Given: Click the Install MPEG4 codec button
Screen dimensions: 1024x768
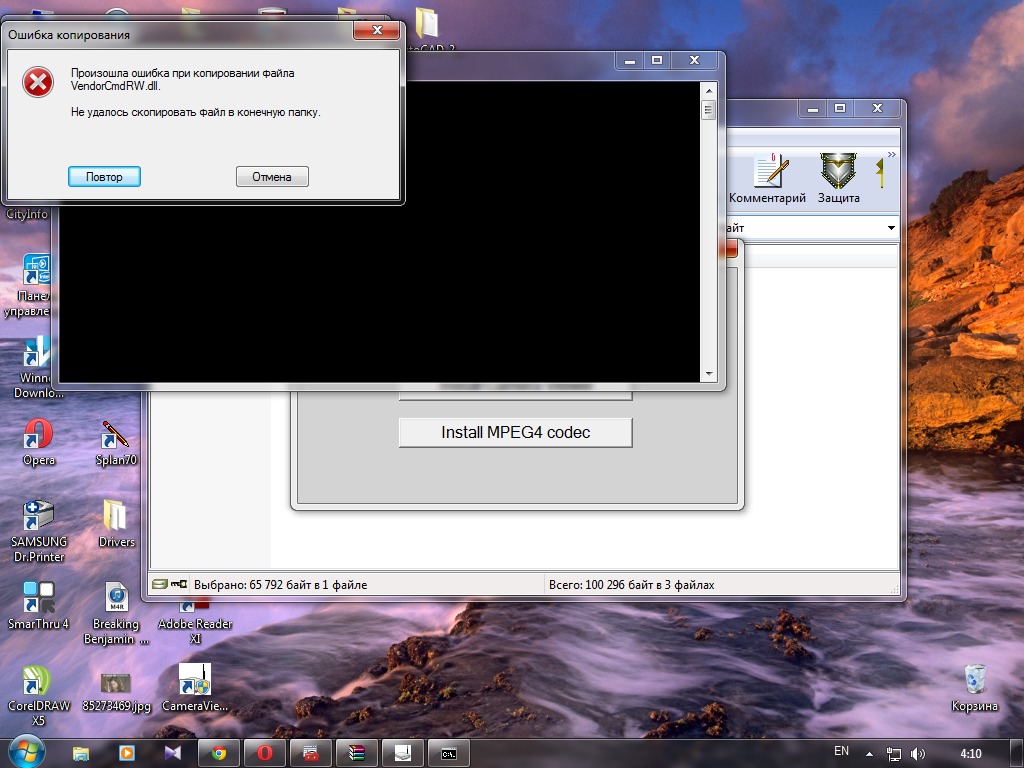Looking at the screenshot, I should click(x=515, y=432).
